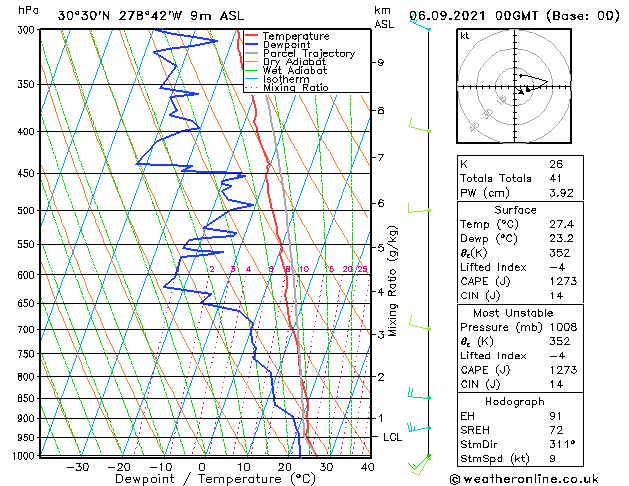Click the Wet Adiabat legend entry

[295, 71]
